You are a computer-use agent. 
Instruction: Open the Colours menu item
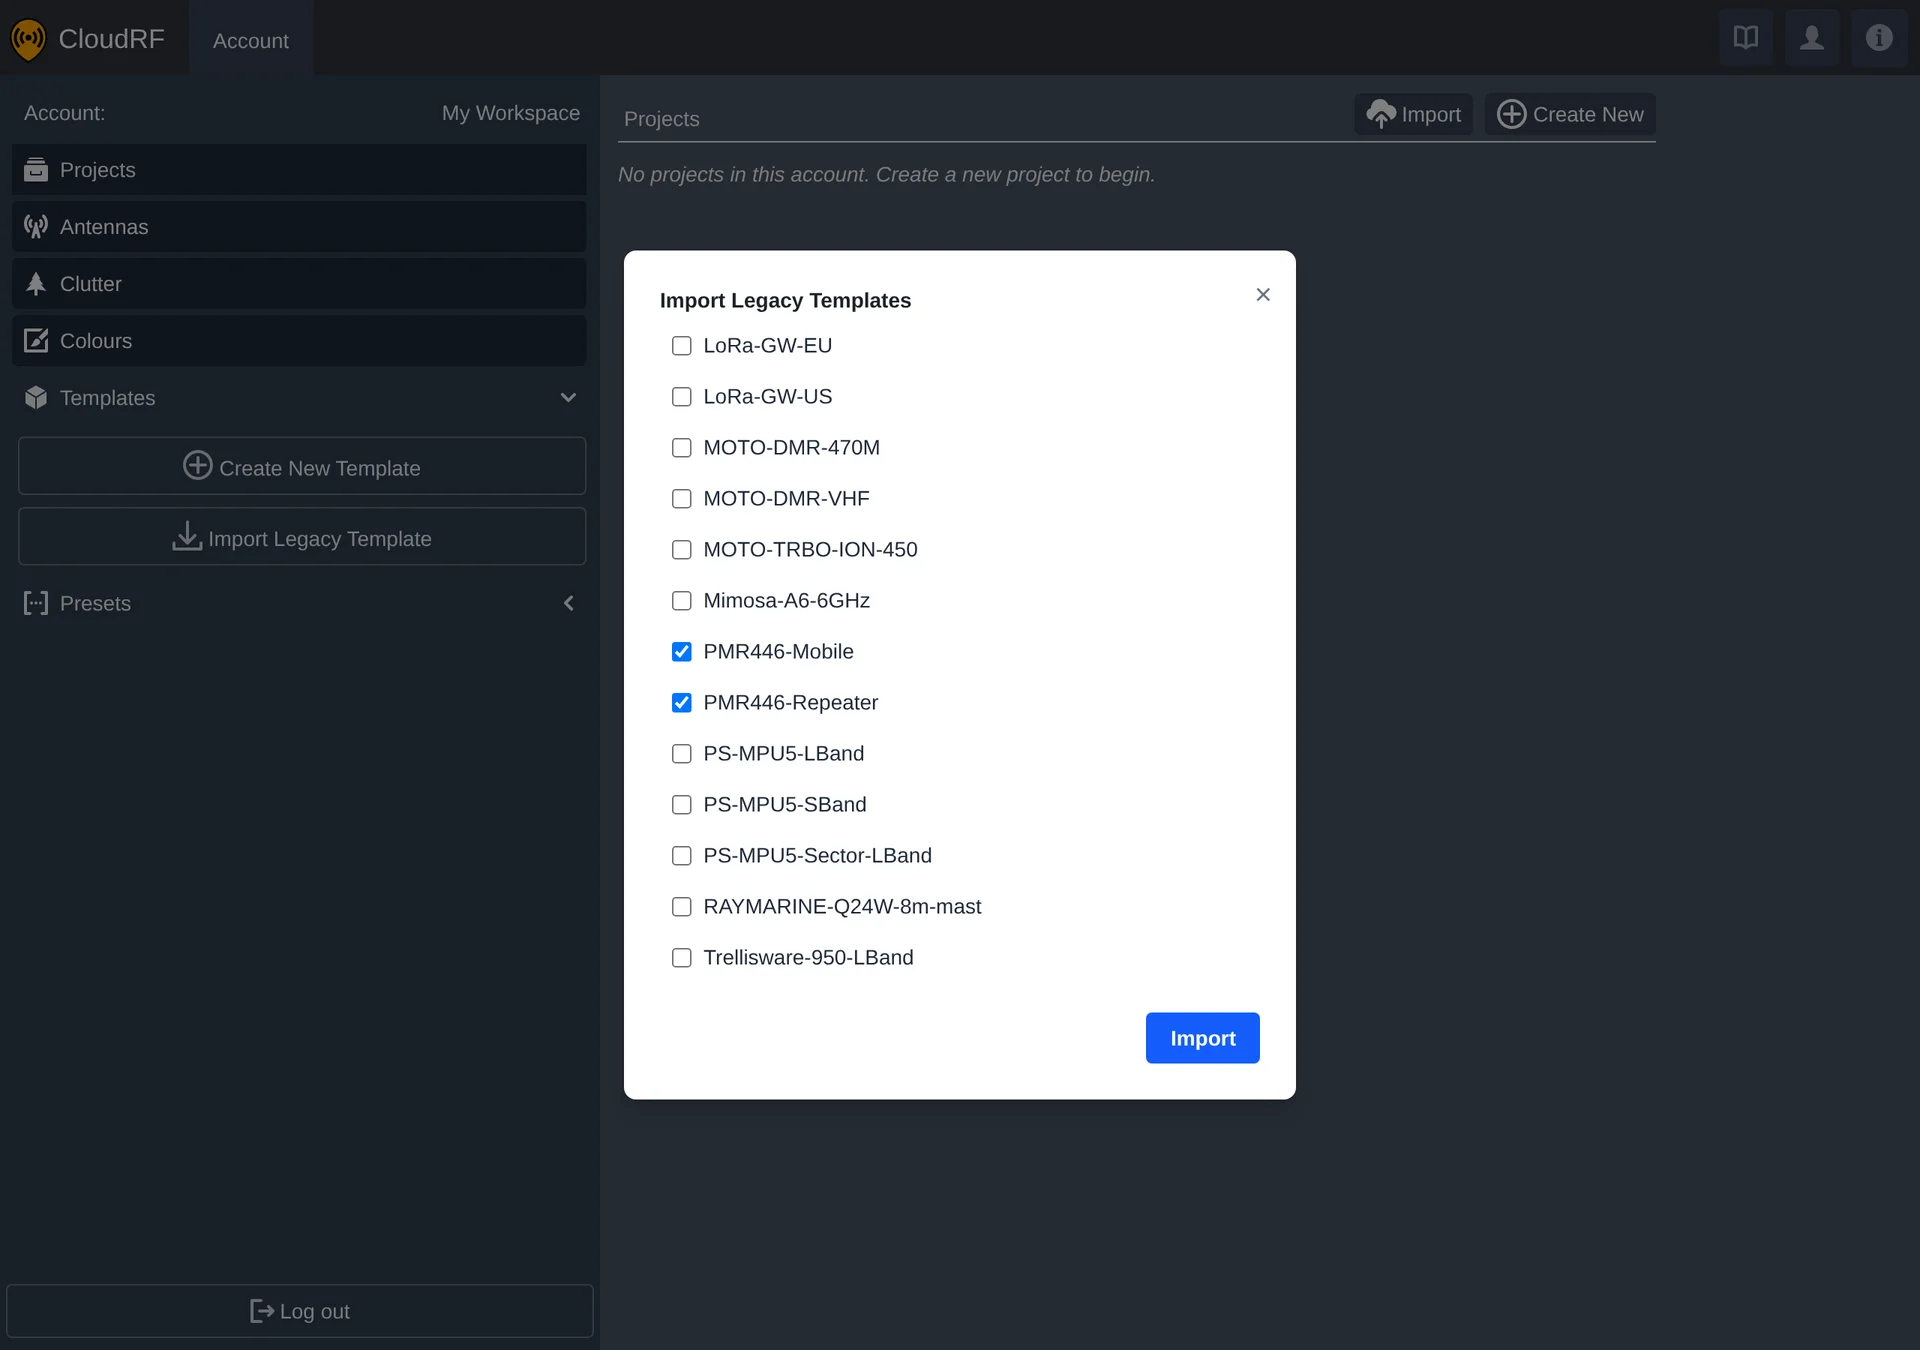299,340
